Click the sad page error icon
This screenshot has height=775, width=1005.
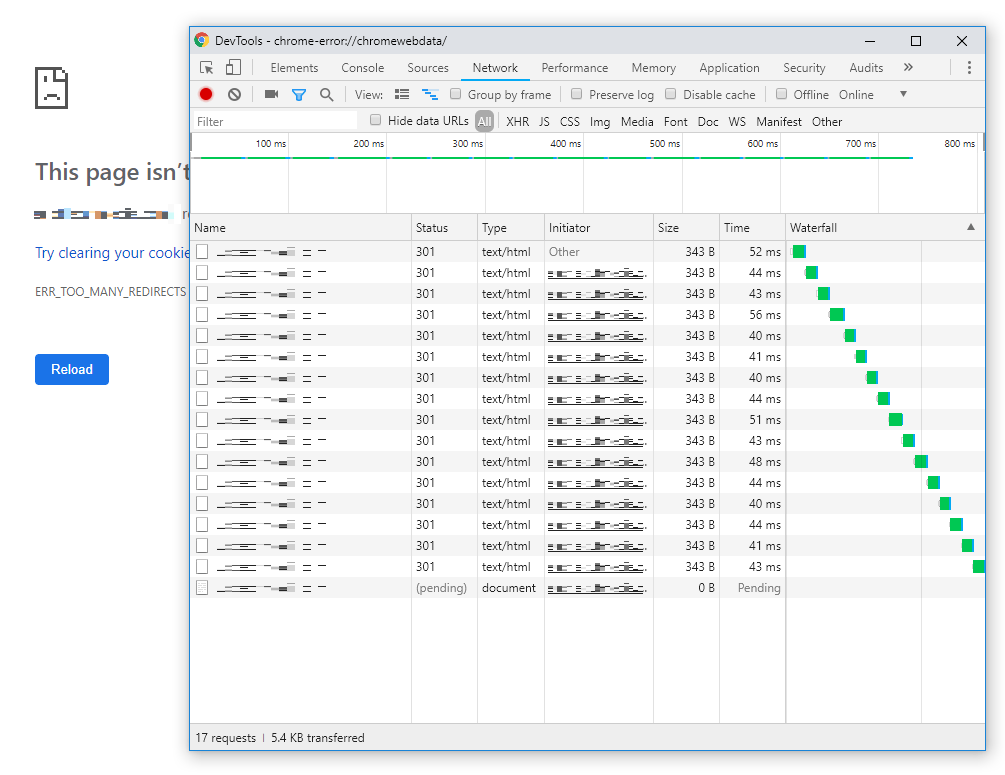pyautogui.click(x=51, y=88)
